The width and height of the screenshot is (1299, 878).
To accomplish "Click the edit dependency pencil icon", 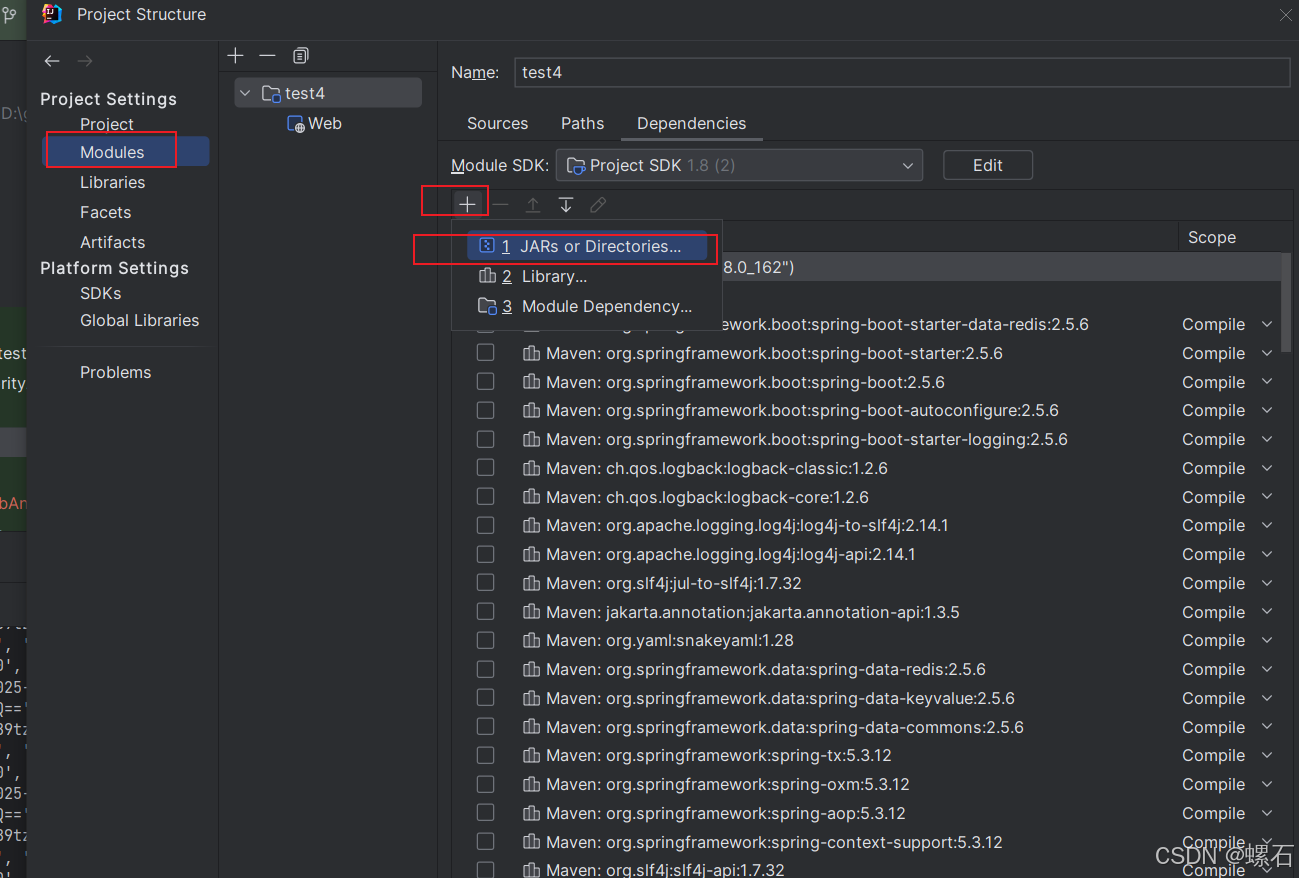I will tap(598, 204).
